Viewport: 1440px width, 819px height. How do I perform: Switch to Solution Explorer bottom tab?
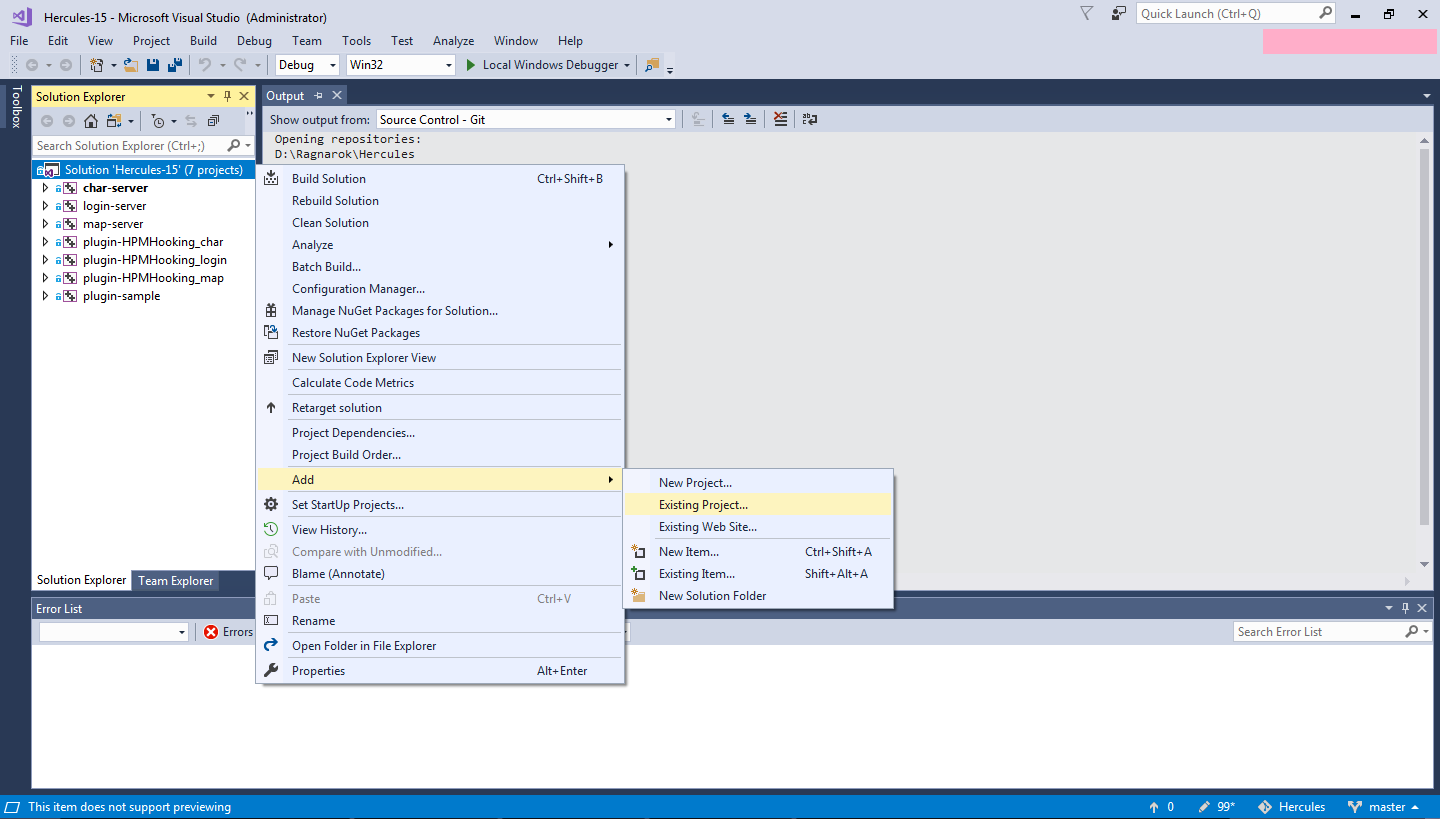pyautogui.click(x=82, y=580)
